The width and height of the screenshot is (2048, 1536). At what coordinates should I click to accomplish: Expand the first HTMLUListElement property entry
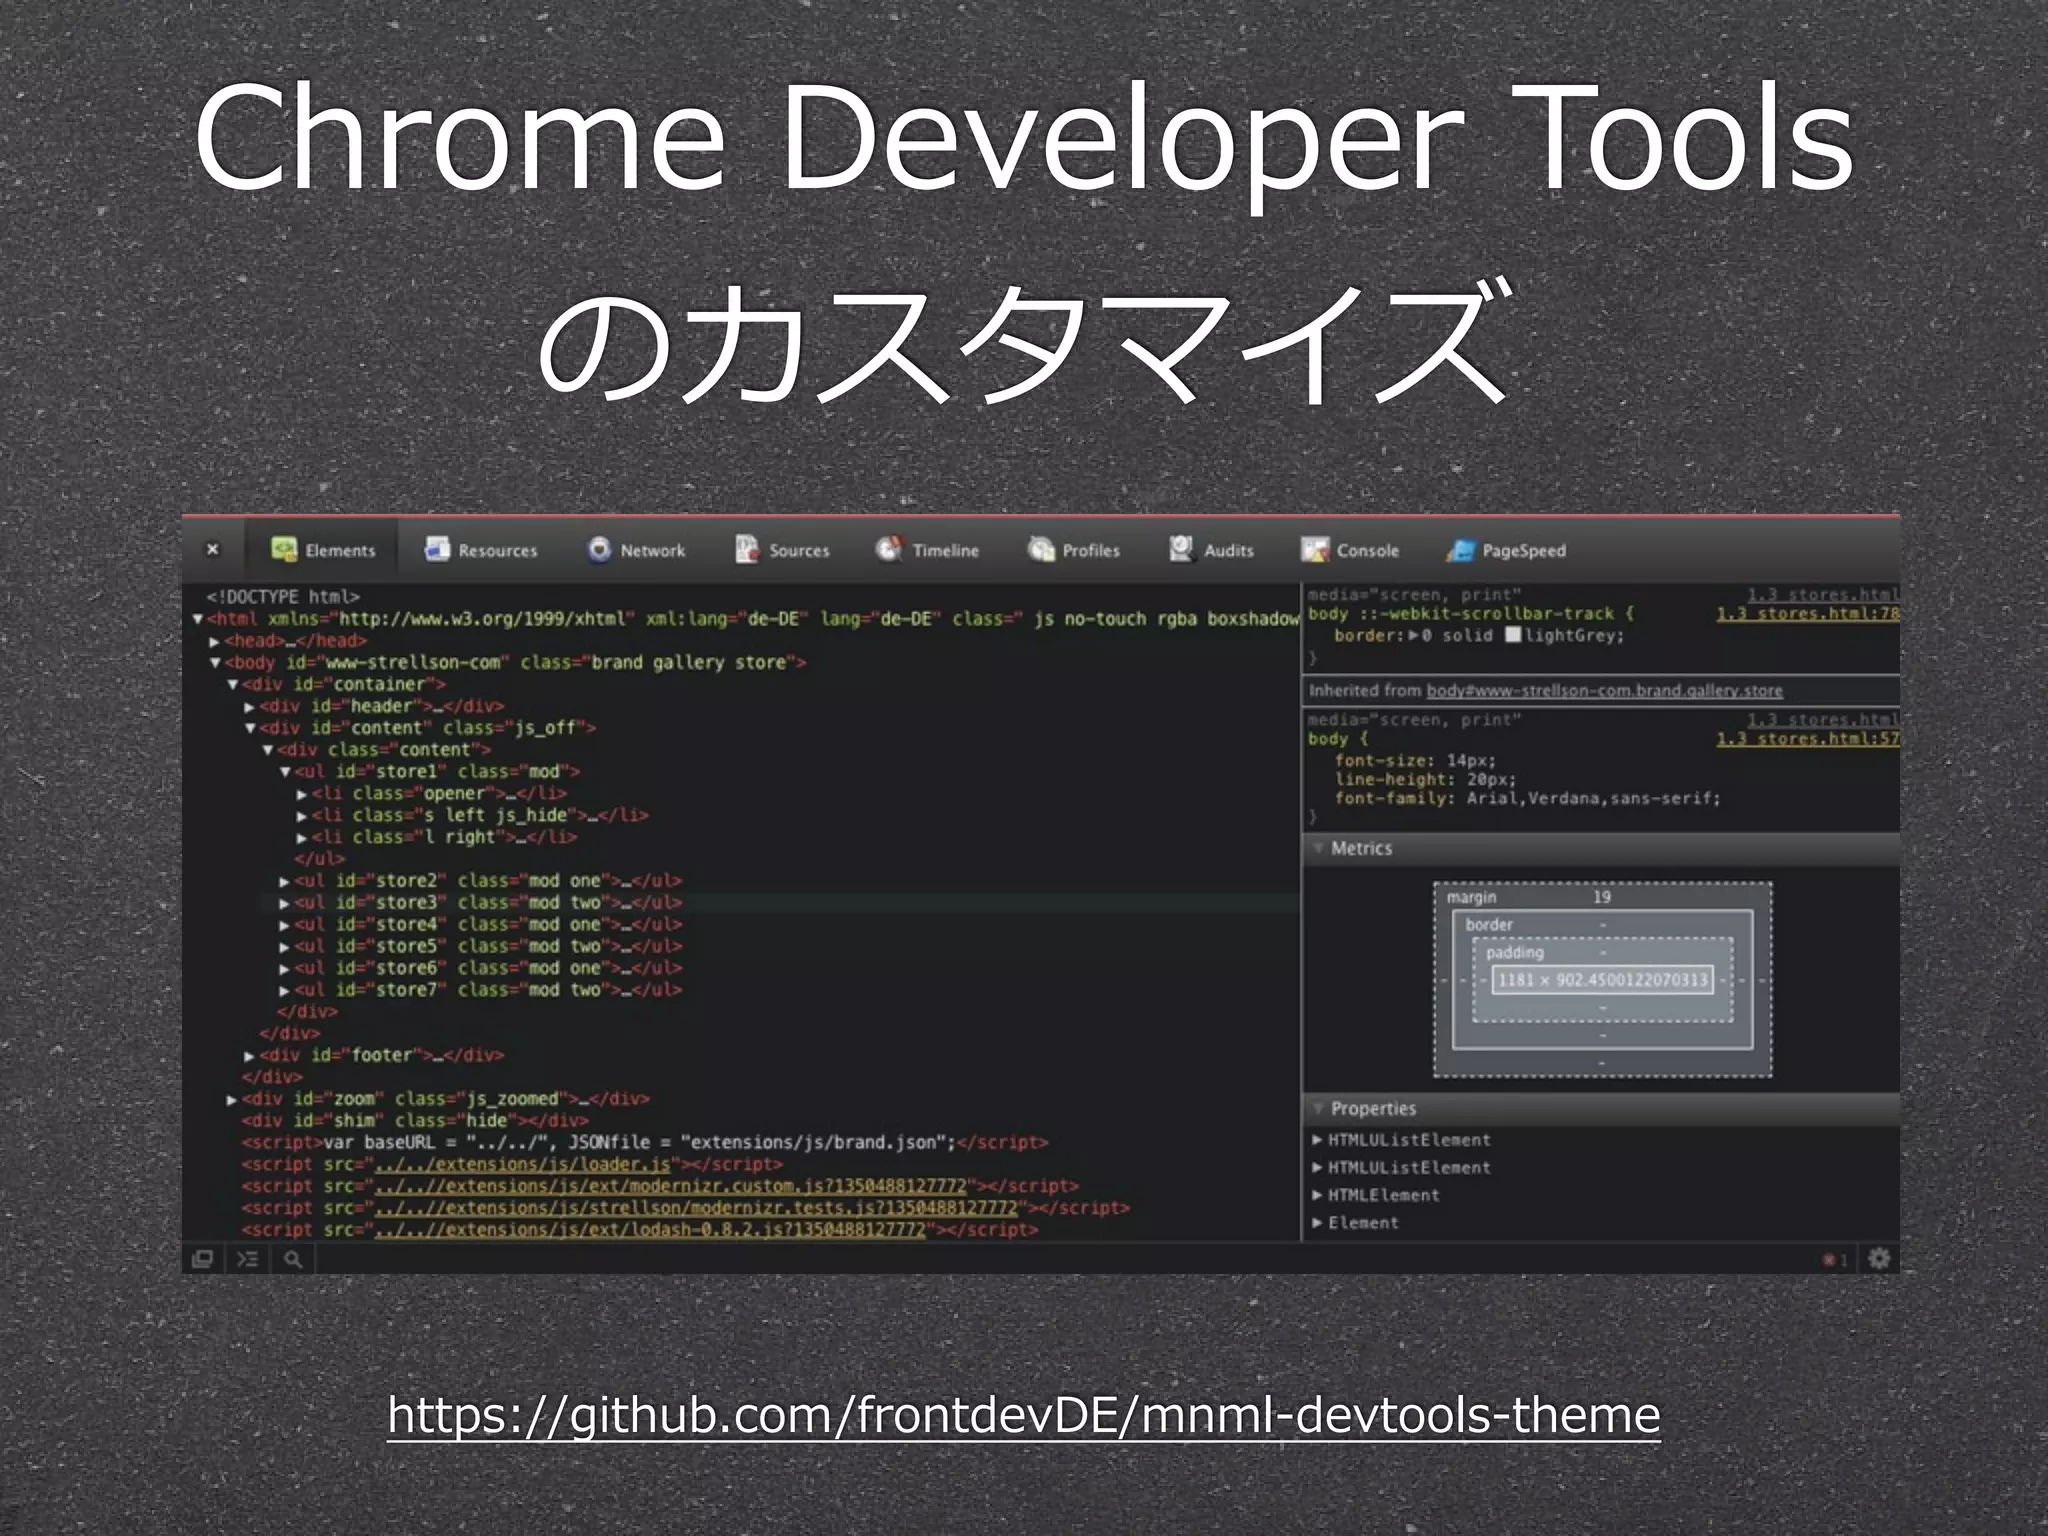pos(1318,1140)
